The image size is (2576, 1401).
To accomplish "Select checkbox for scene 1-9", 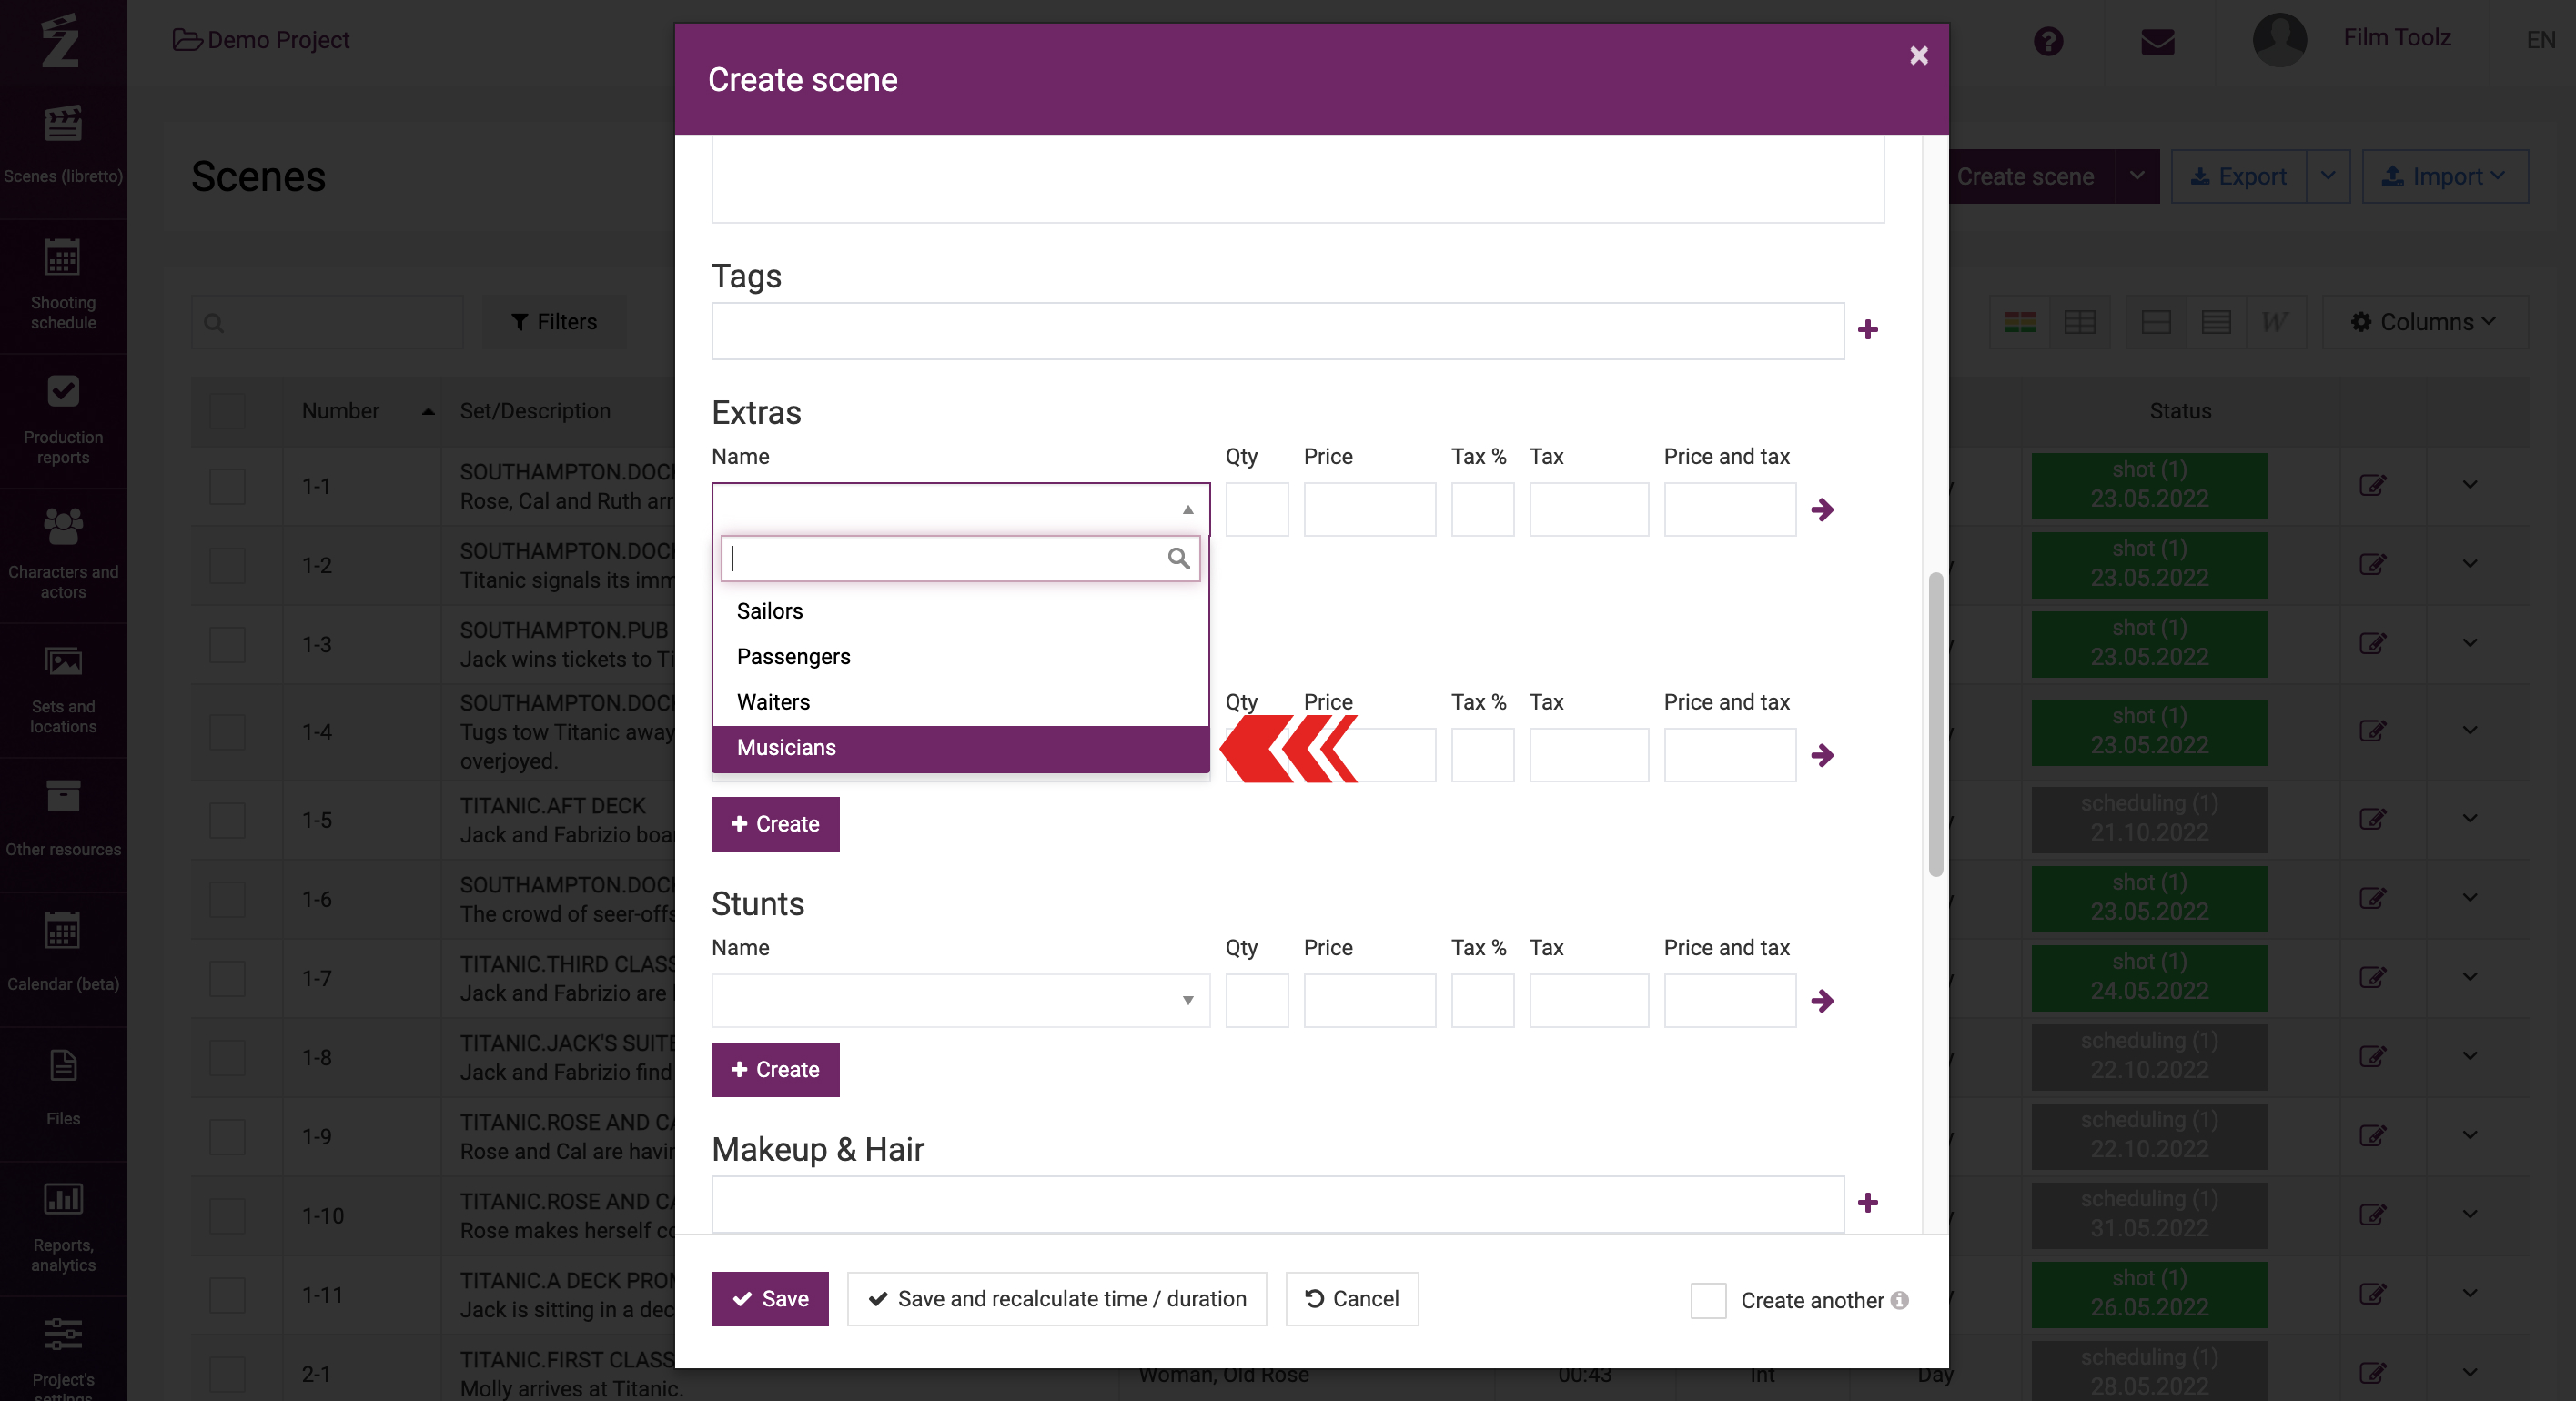I will click(227, 1137).
